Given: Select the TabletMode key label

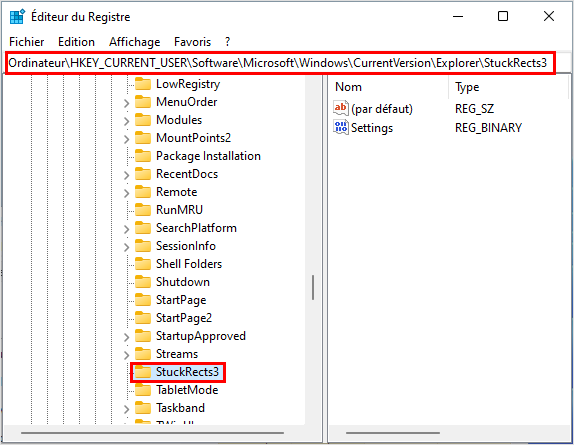Looking at the screenshot, I should [187, 390].
